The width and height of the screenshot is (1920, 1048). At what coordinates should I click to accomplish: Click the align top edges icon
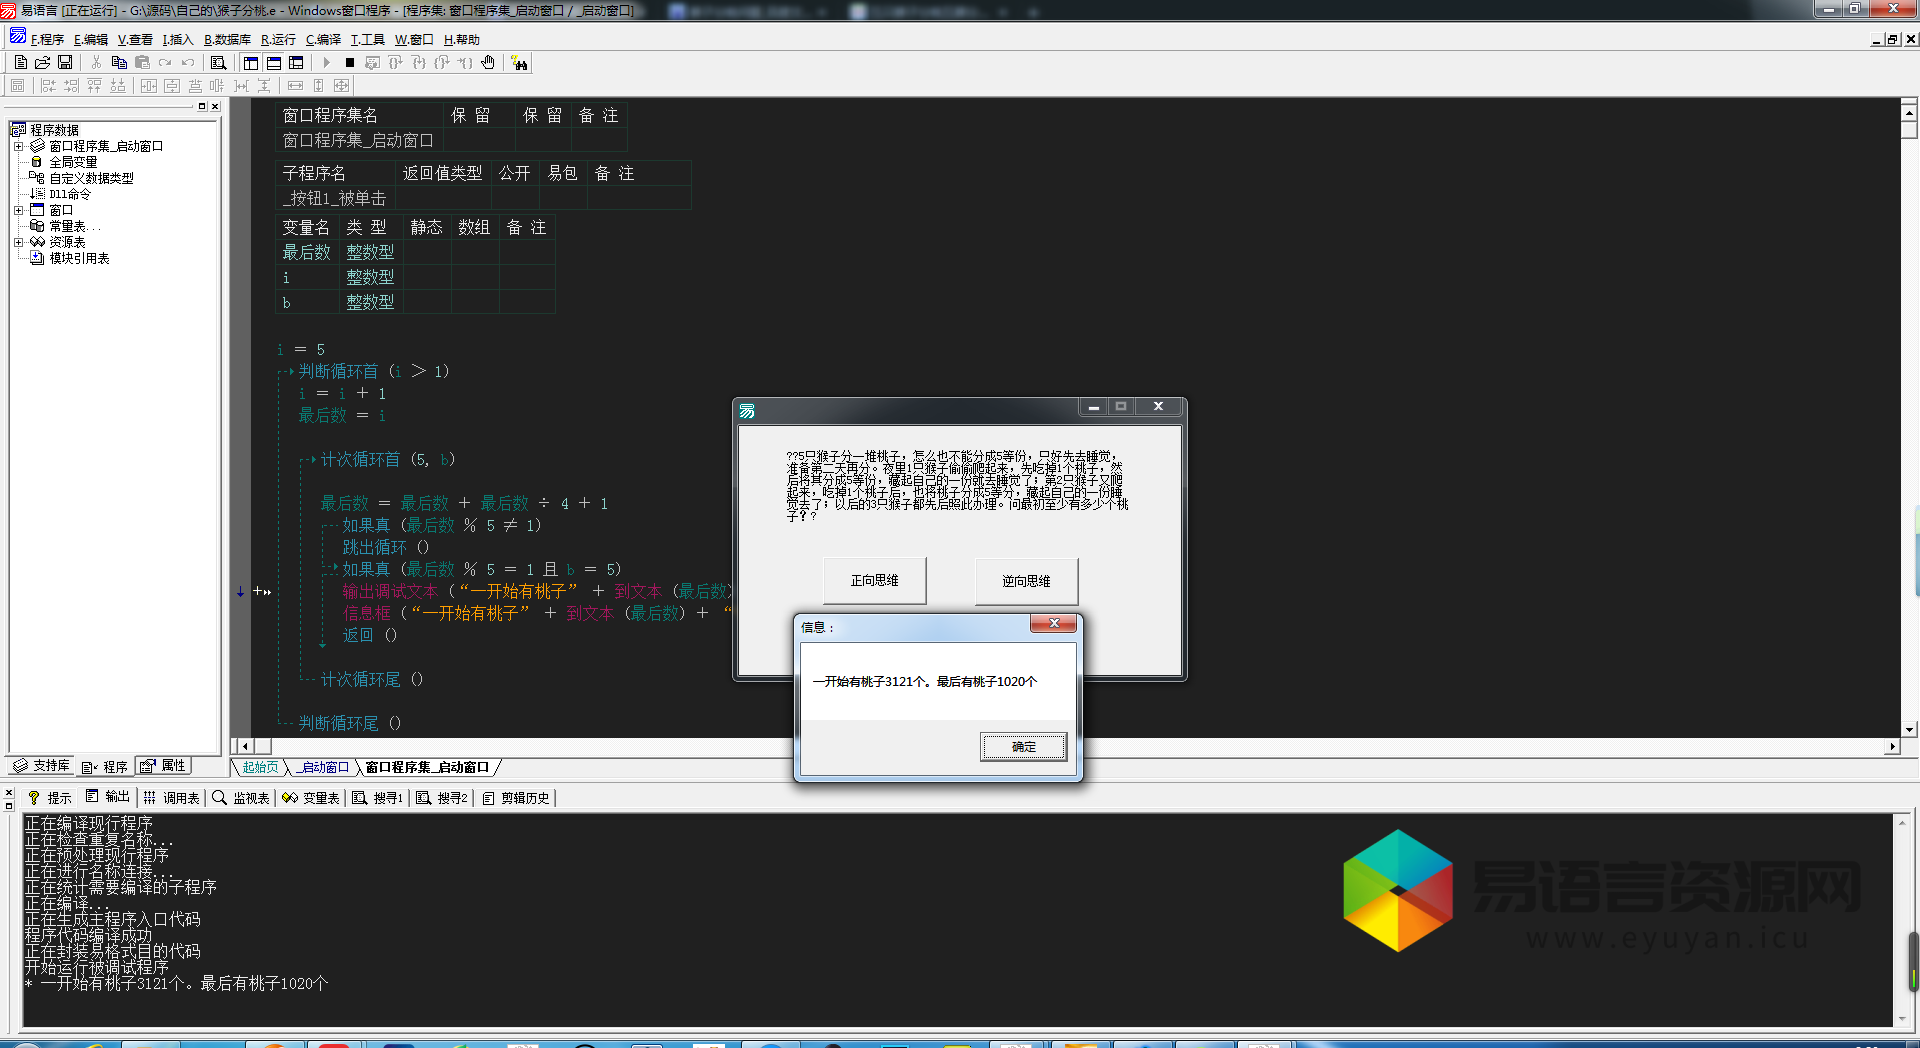coord(94,86)
